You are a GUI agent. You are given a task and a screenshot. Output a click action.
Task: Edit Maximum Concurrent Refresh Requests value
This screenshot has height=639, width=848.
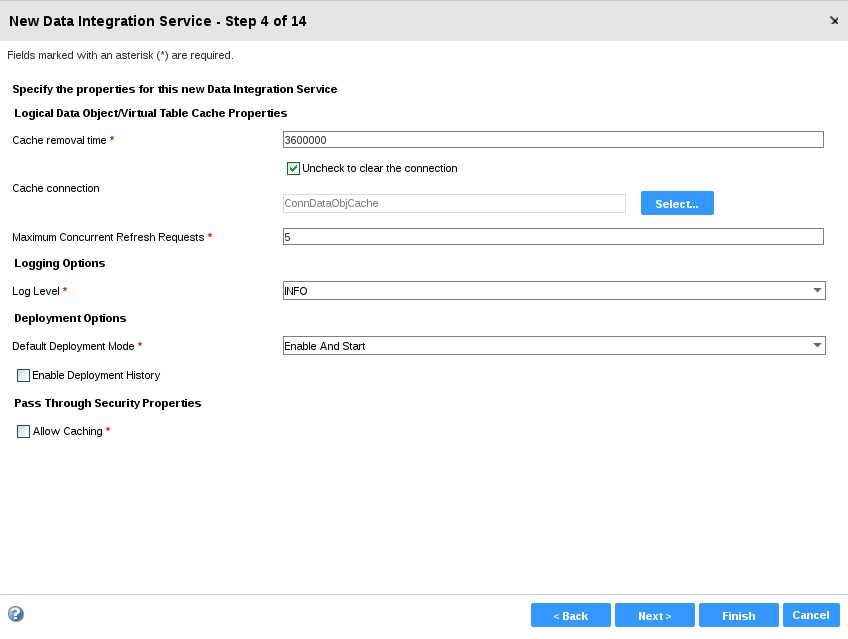tap(553, 237)
